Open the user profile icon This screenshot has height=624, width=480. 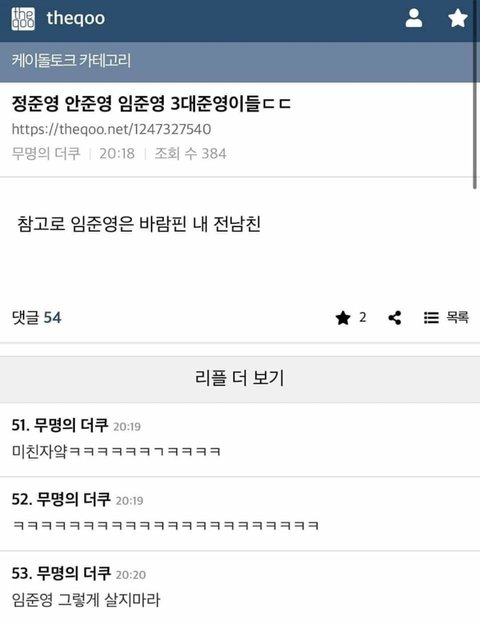coord(414,18)
